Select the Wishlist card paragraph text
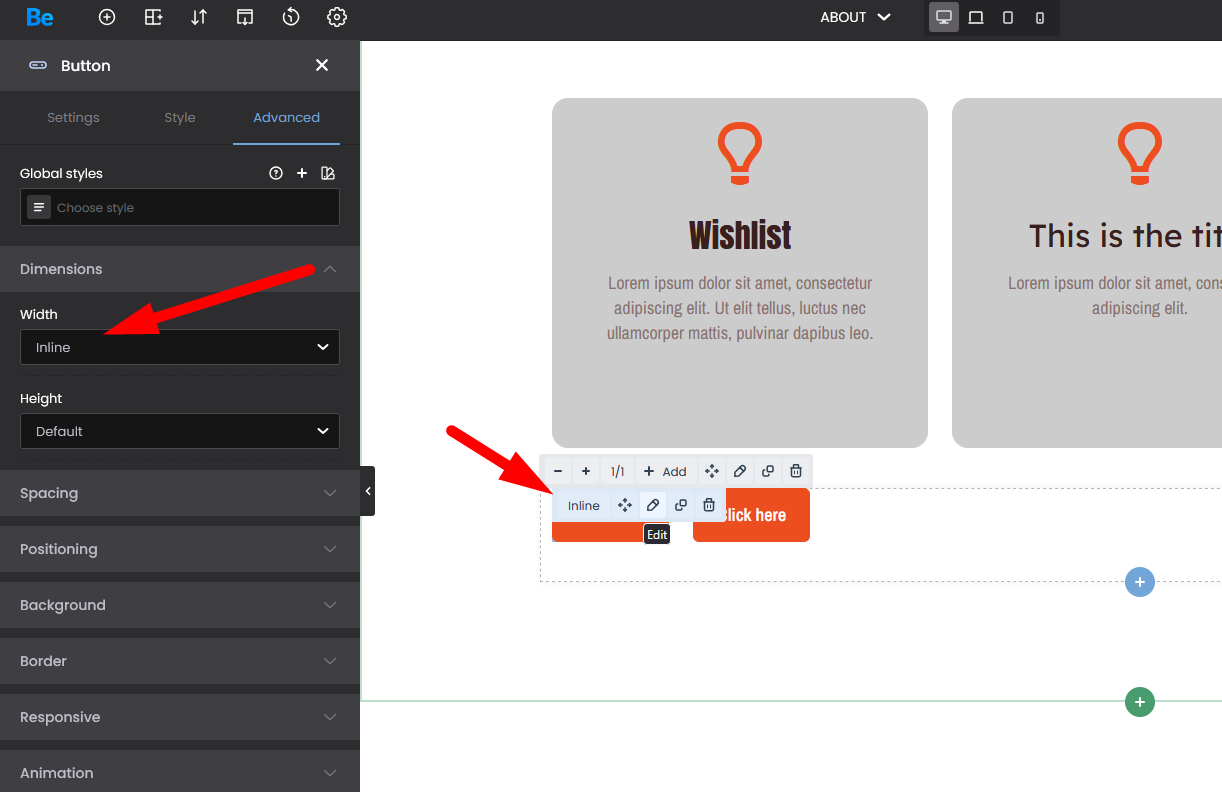The height and width of the screenshot is (792, 1222). (x=740, y=308)
